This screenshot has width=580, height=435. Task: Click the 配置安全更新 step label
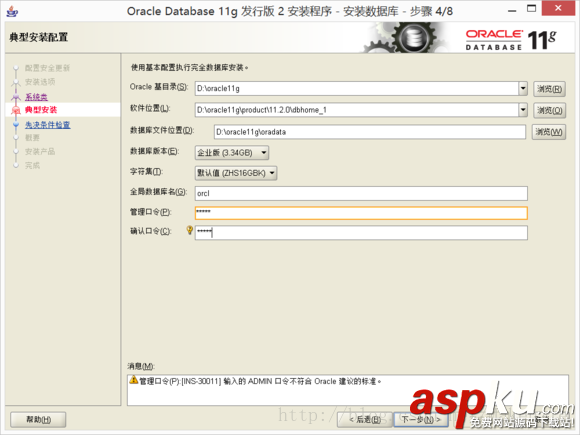tap(47, 68)
